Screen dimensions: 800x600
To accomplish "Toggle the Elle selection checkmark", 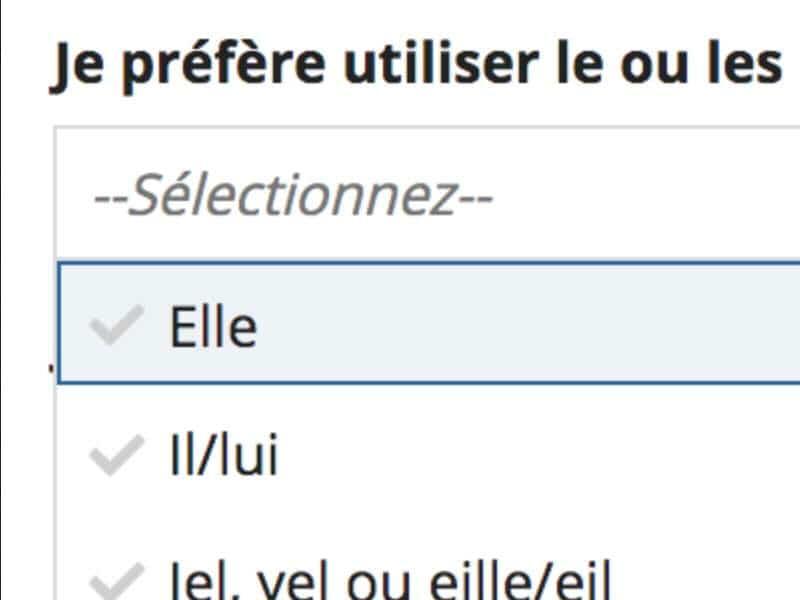I will point(117,327).
